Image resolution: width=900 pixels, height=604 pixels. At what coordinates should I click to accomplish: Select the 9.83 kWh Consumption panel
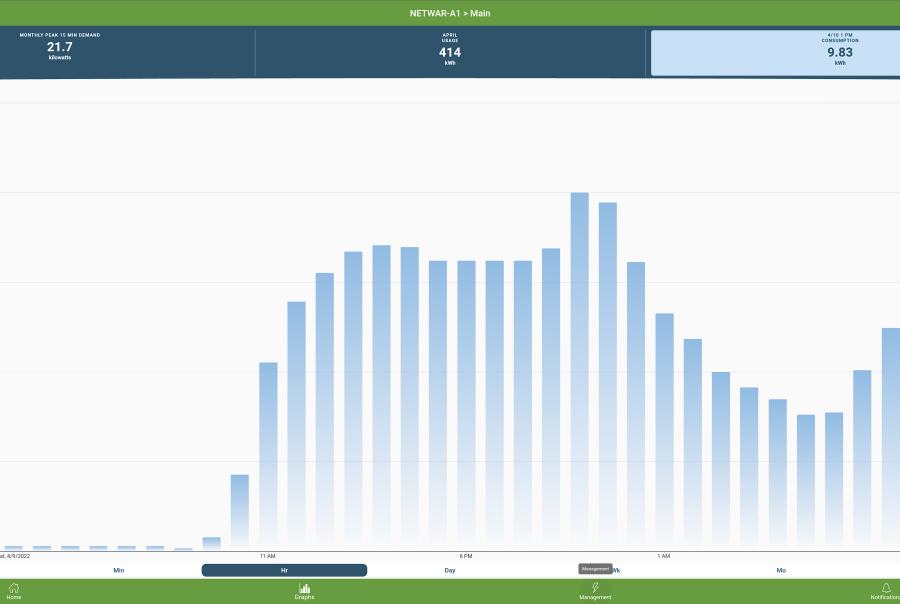[x=775, y=53]
